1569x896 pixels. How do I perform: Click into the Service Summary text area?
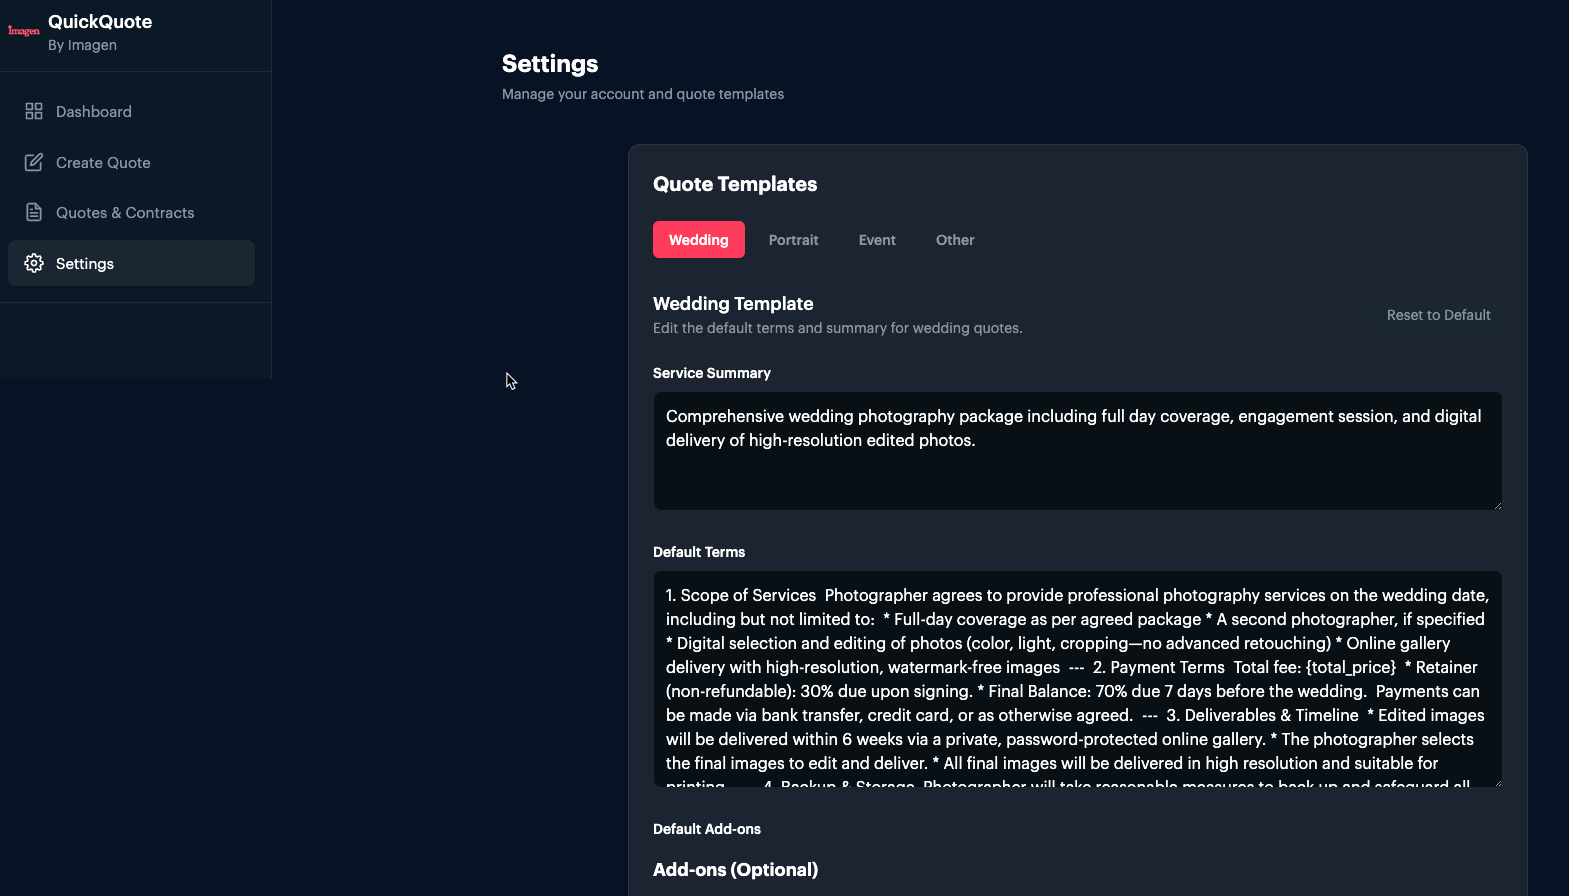click(x=1077, y=451)
